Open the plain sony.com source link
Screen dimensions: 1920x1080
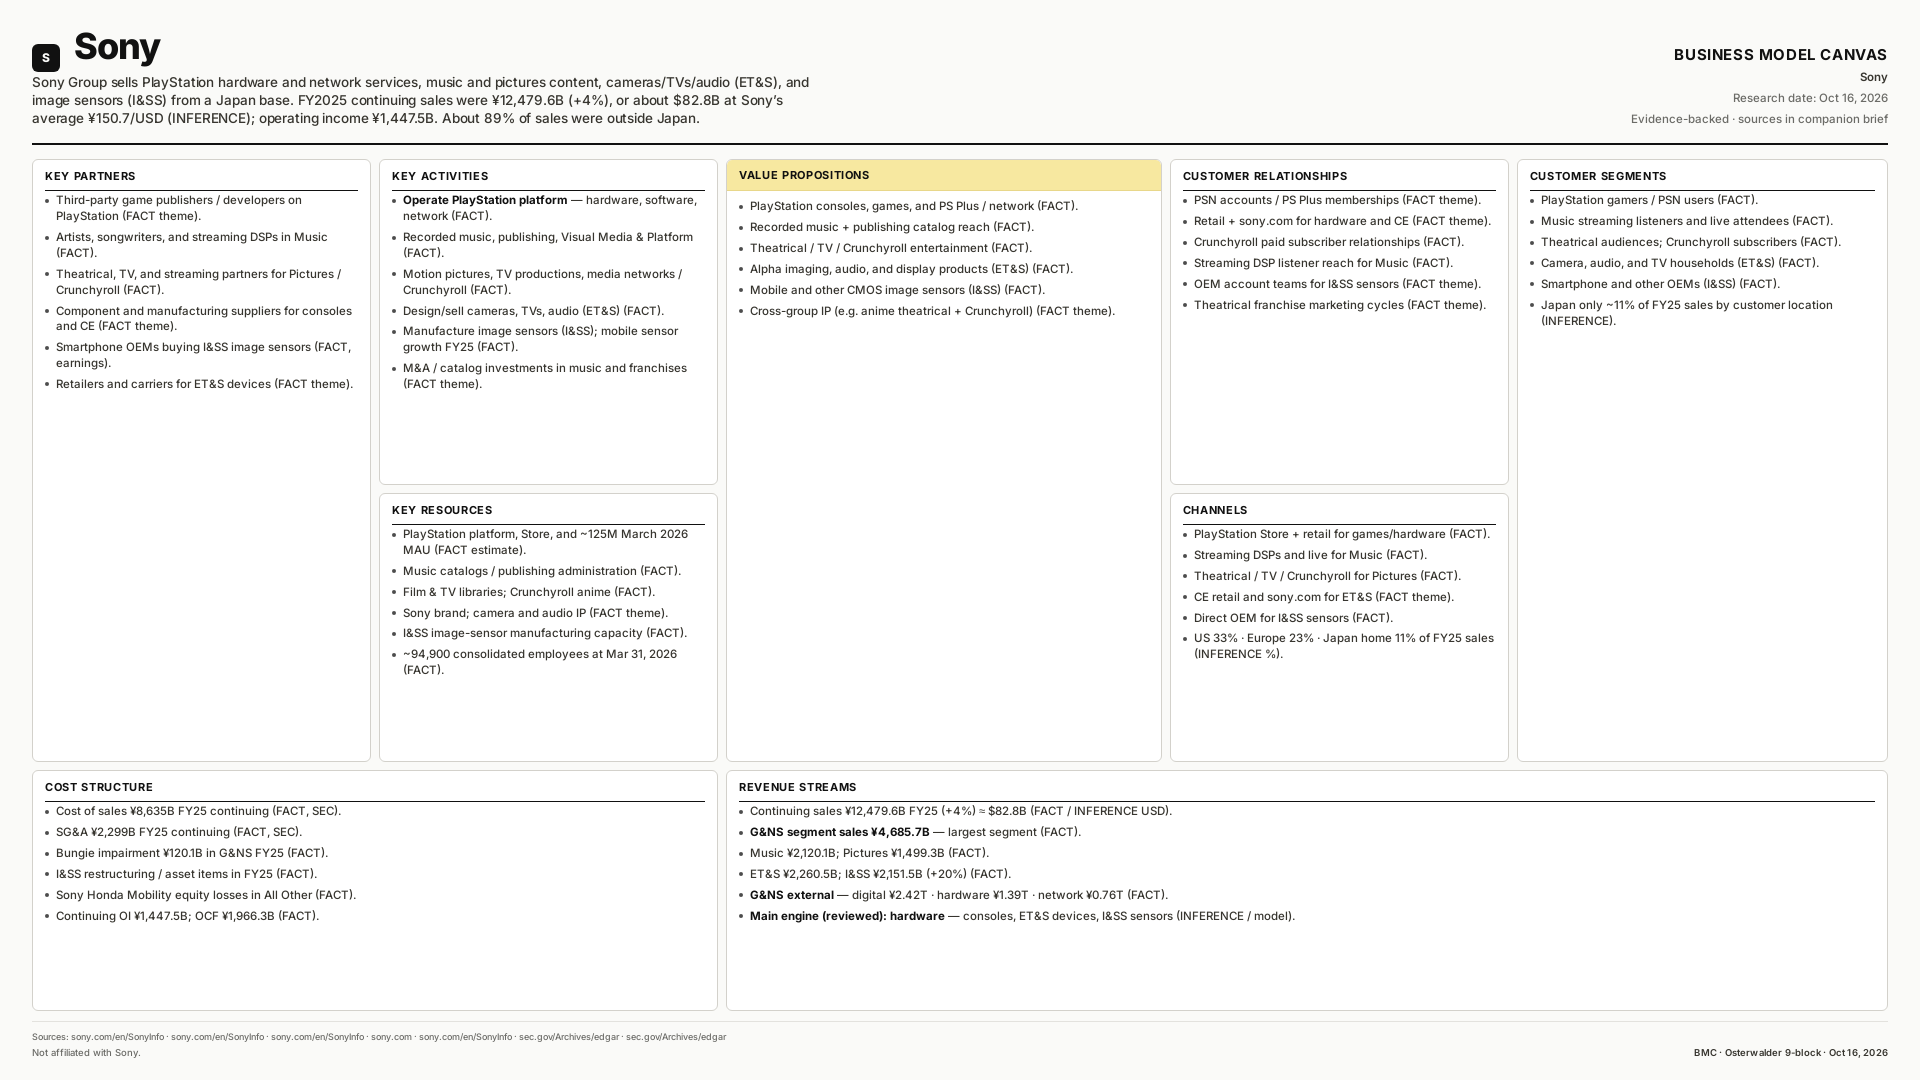pos(391,1037)
